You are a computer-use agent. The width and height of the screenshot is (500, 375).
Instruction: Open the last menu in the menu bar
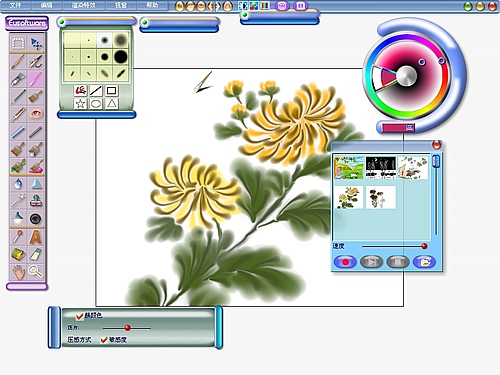pos(152,5)
